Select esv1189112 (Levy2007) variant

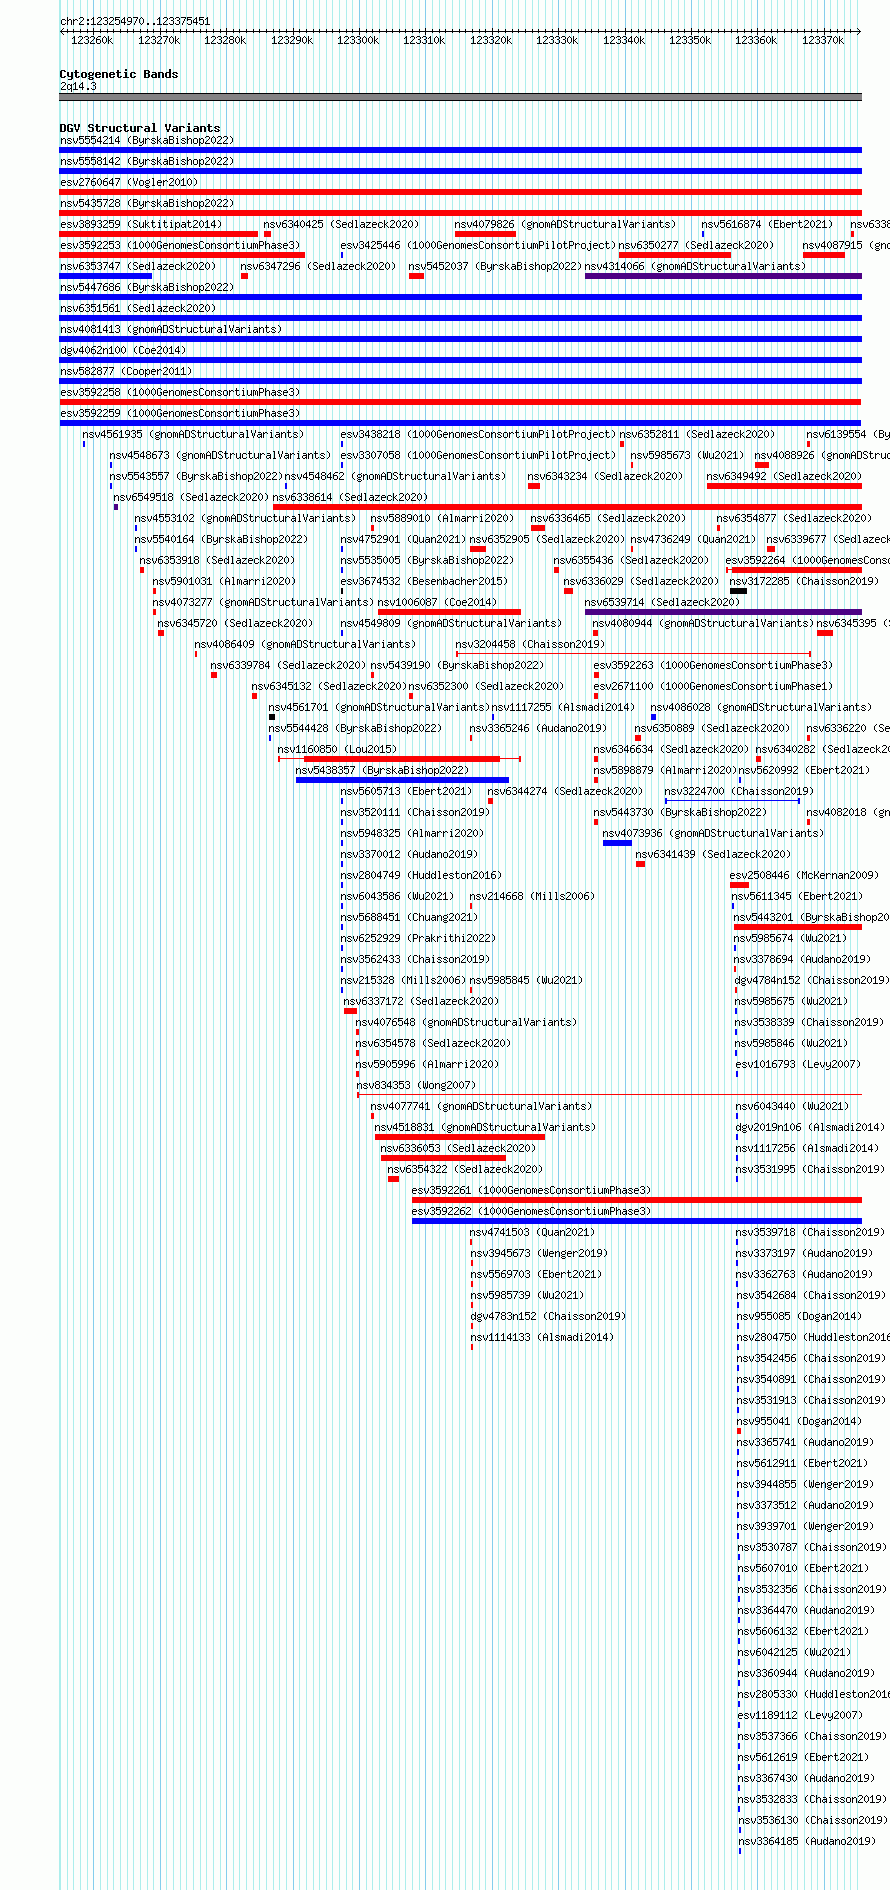800,1716
